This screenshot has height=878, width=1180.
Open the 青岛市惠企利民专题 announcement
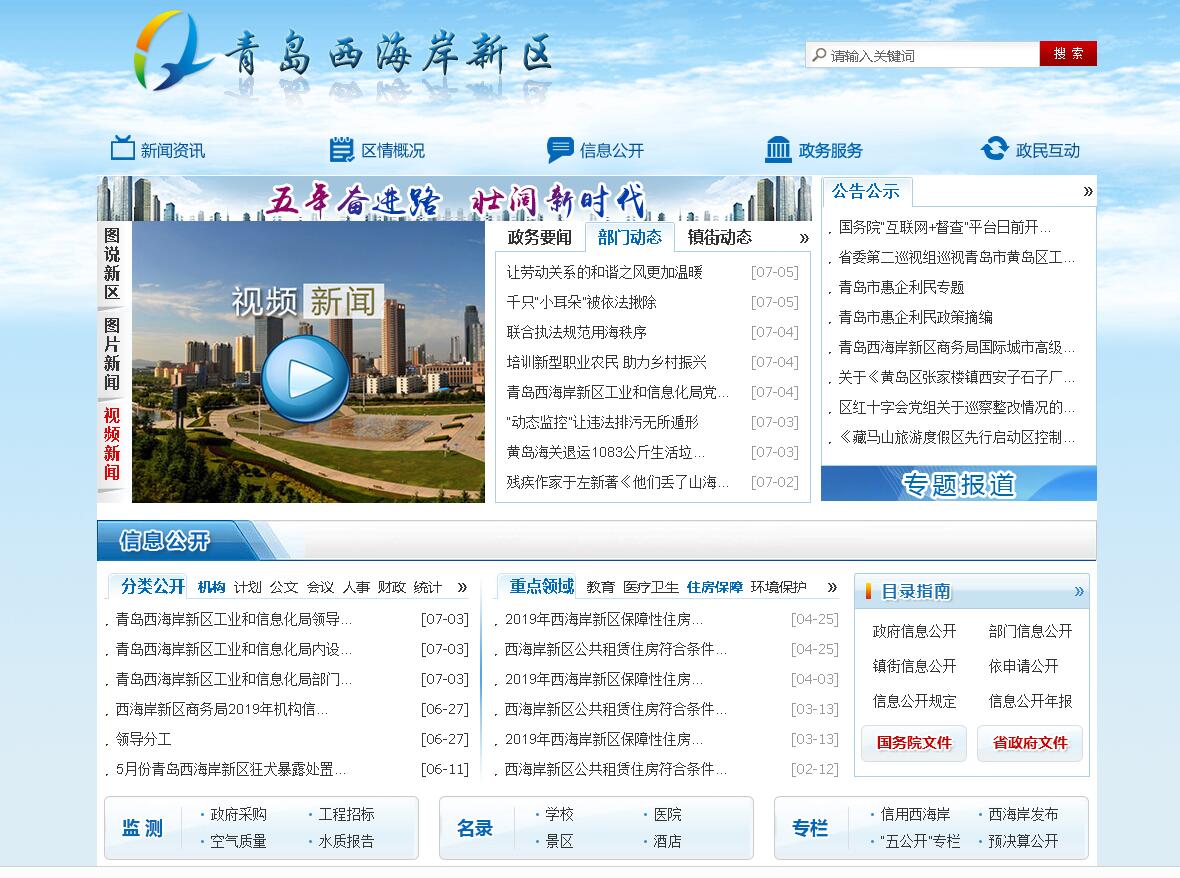(901, 287)
